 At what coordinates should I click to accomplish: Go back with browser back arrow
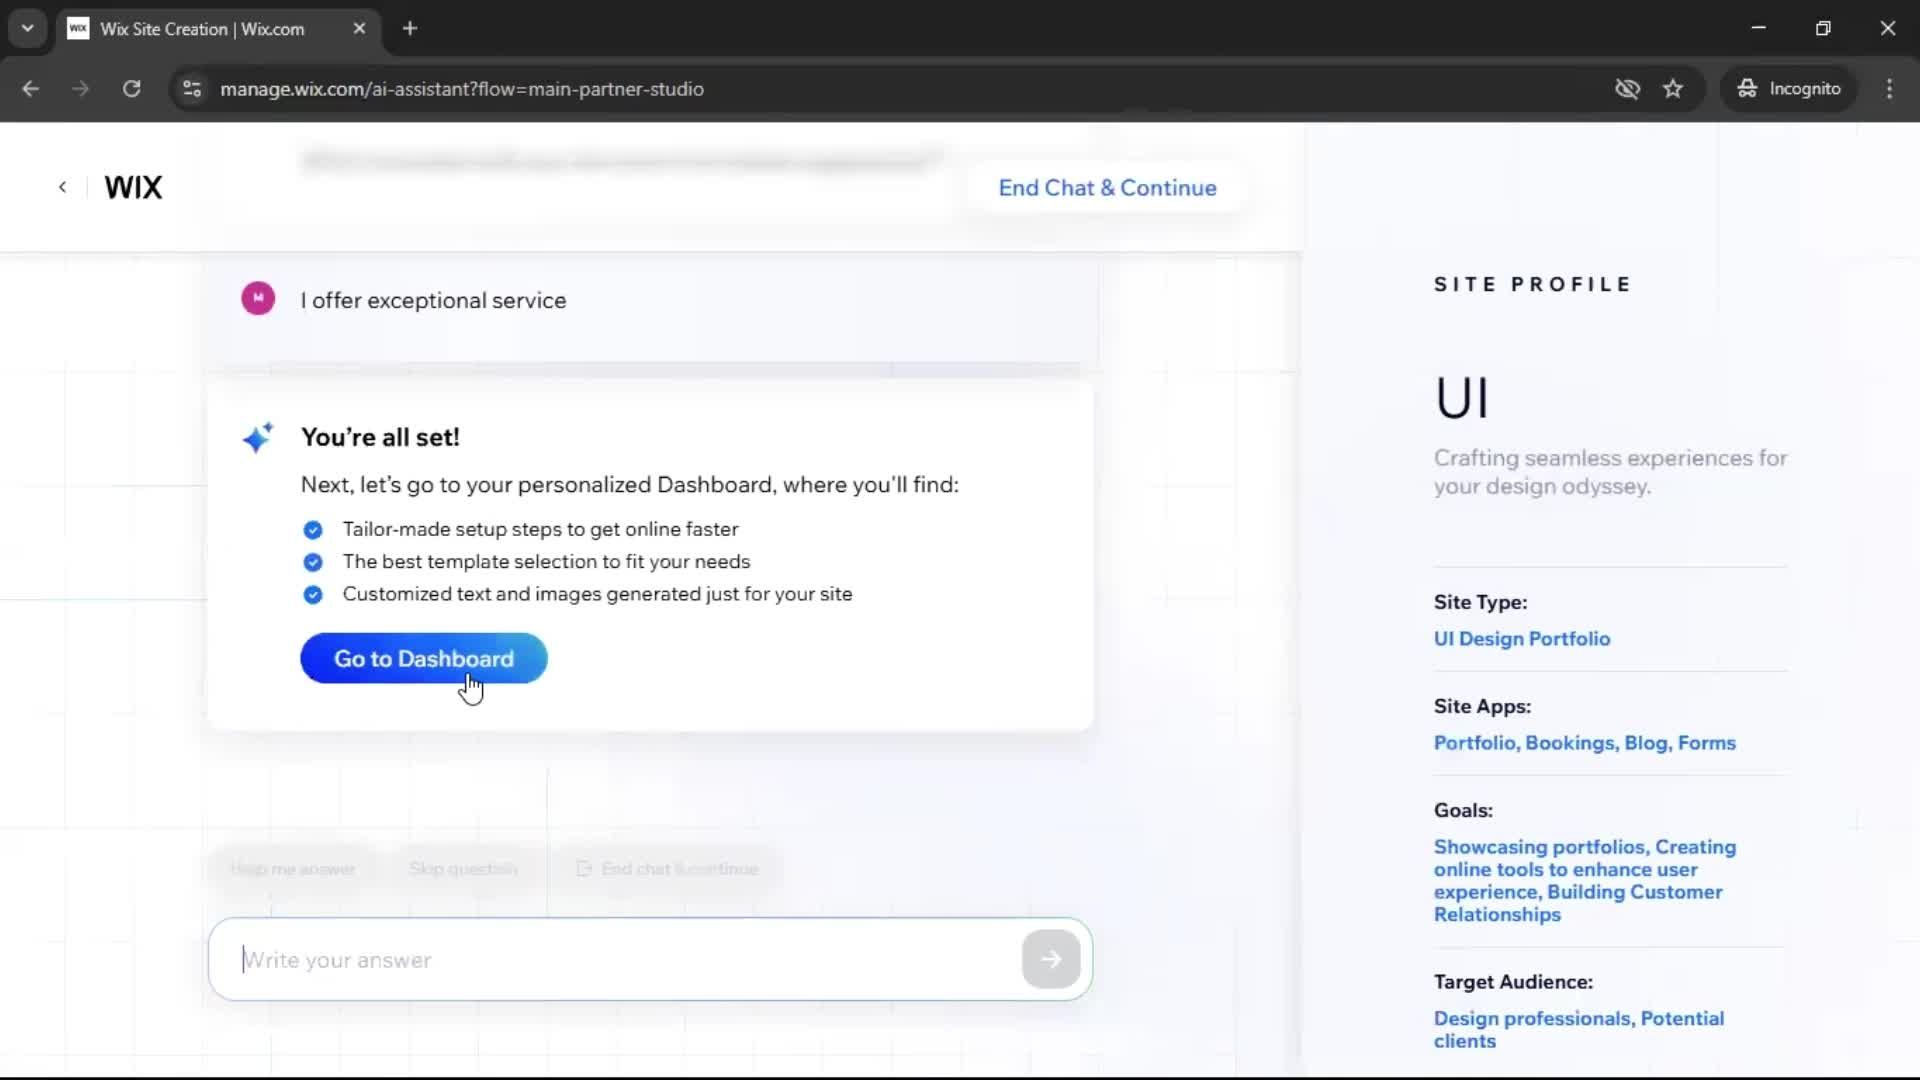pyautogui.click(x=30, y=89)
